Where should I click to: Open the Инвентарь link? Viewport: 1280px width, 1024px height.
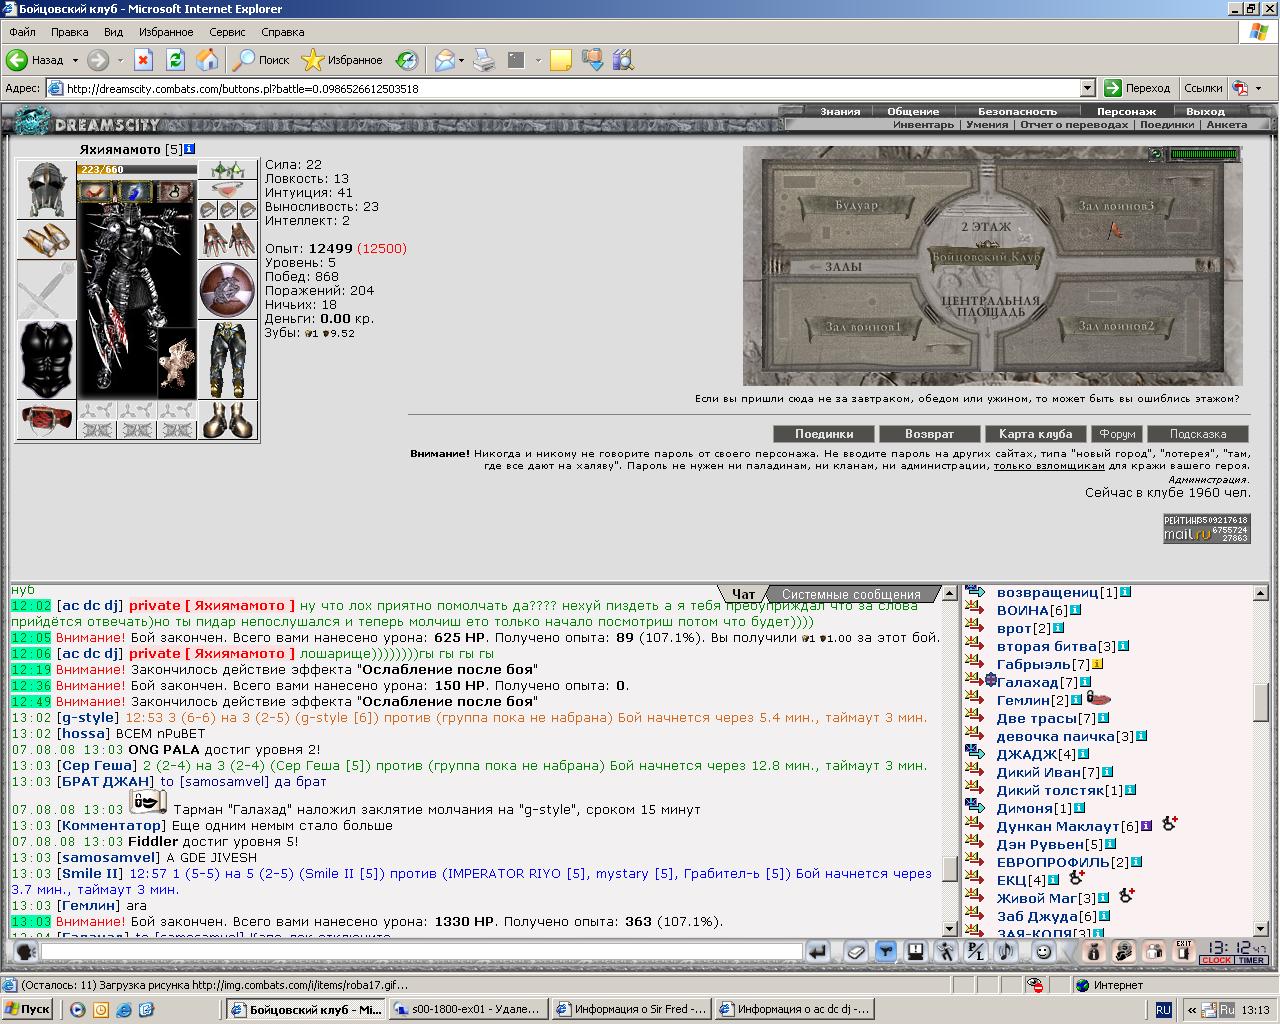[923, 125]
